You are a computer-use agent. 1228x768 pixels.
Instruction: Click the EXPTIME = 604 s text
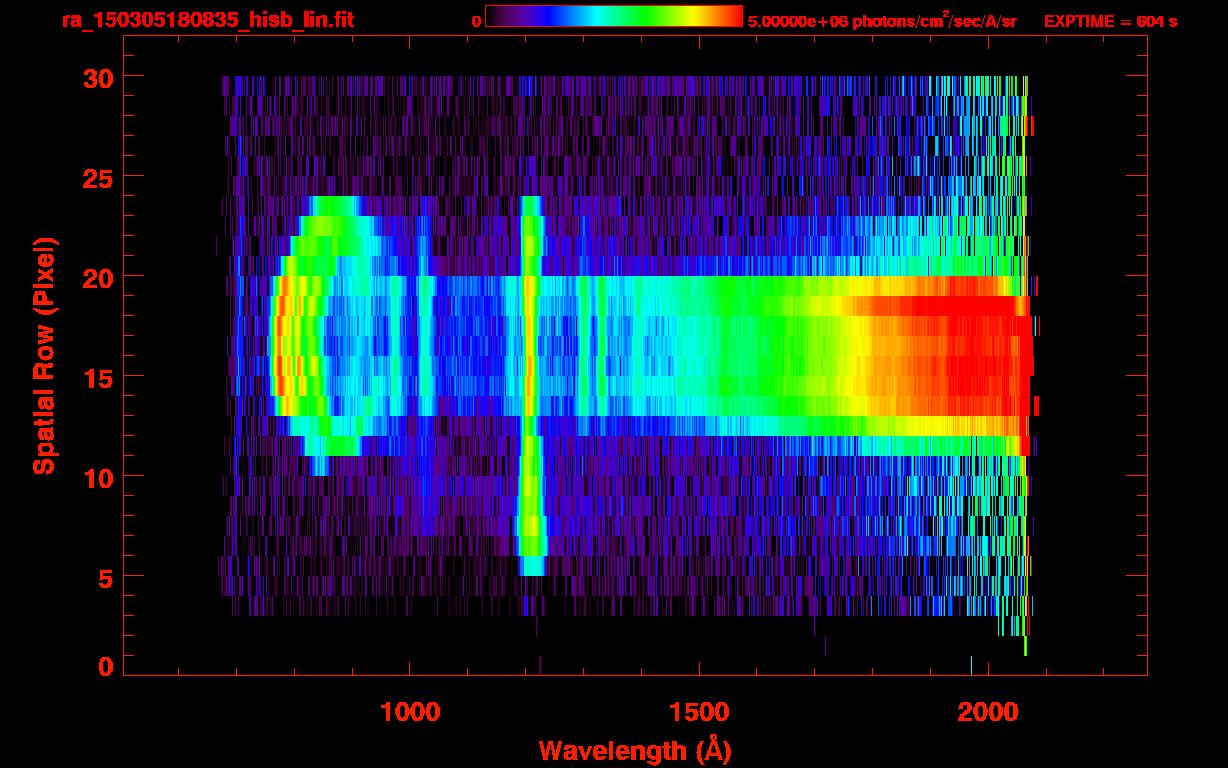[1110, 21]
